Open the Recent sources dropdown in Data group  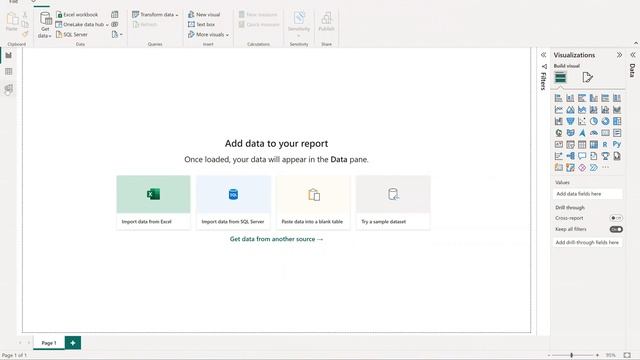tap(117, 35)
